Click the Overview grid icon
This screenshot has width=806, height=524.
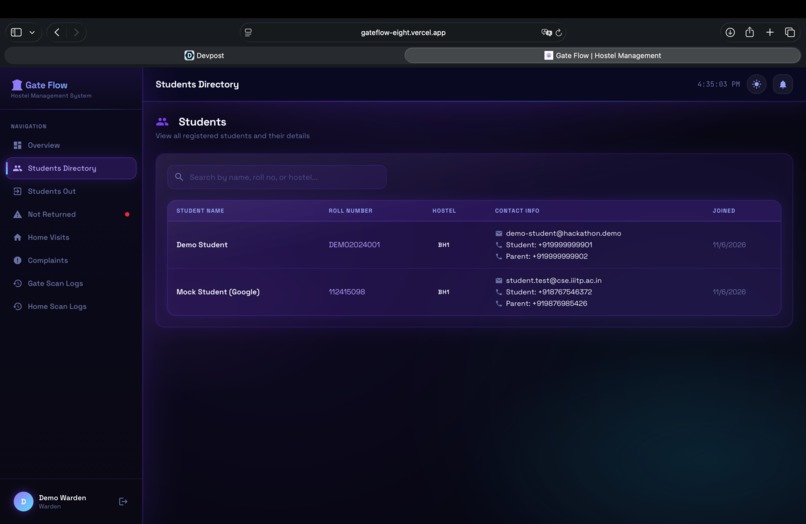[17, 146]
